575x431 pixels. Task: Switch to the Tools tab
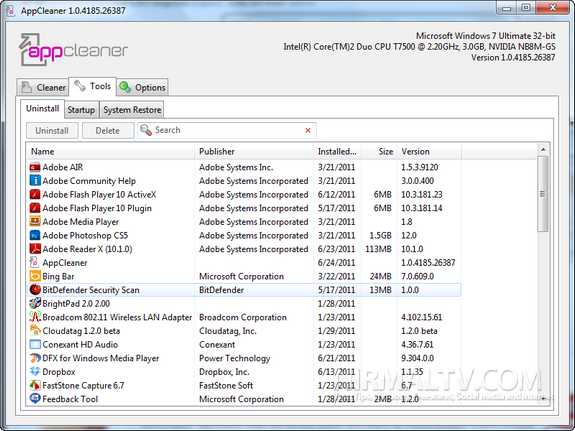click(92, 86)
